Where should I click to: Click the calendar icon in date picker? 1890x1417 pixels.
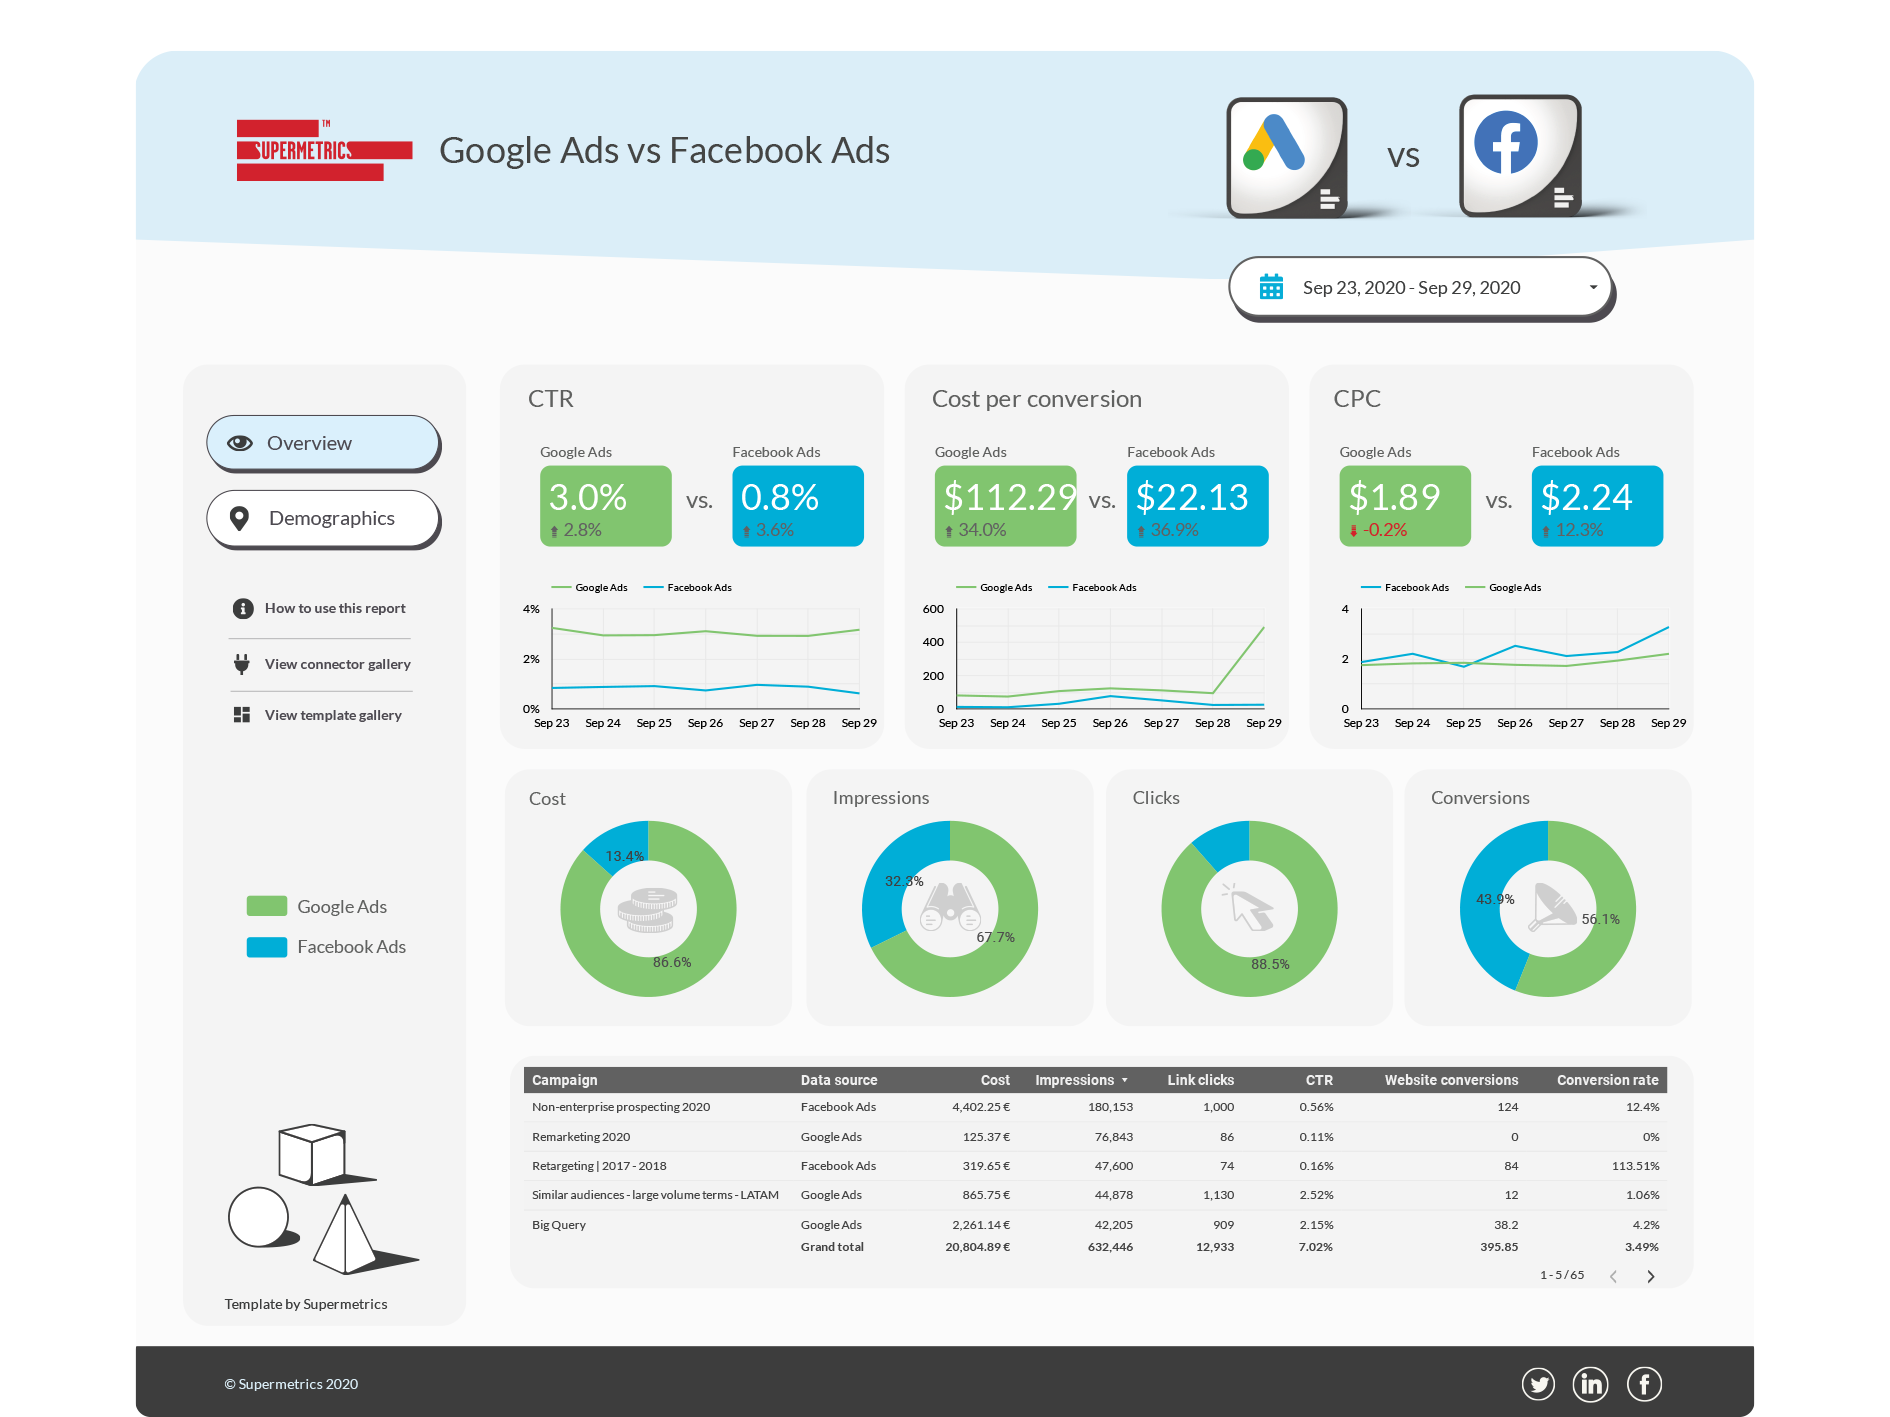point(1271,287)
